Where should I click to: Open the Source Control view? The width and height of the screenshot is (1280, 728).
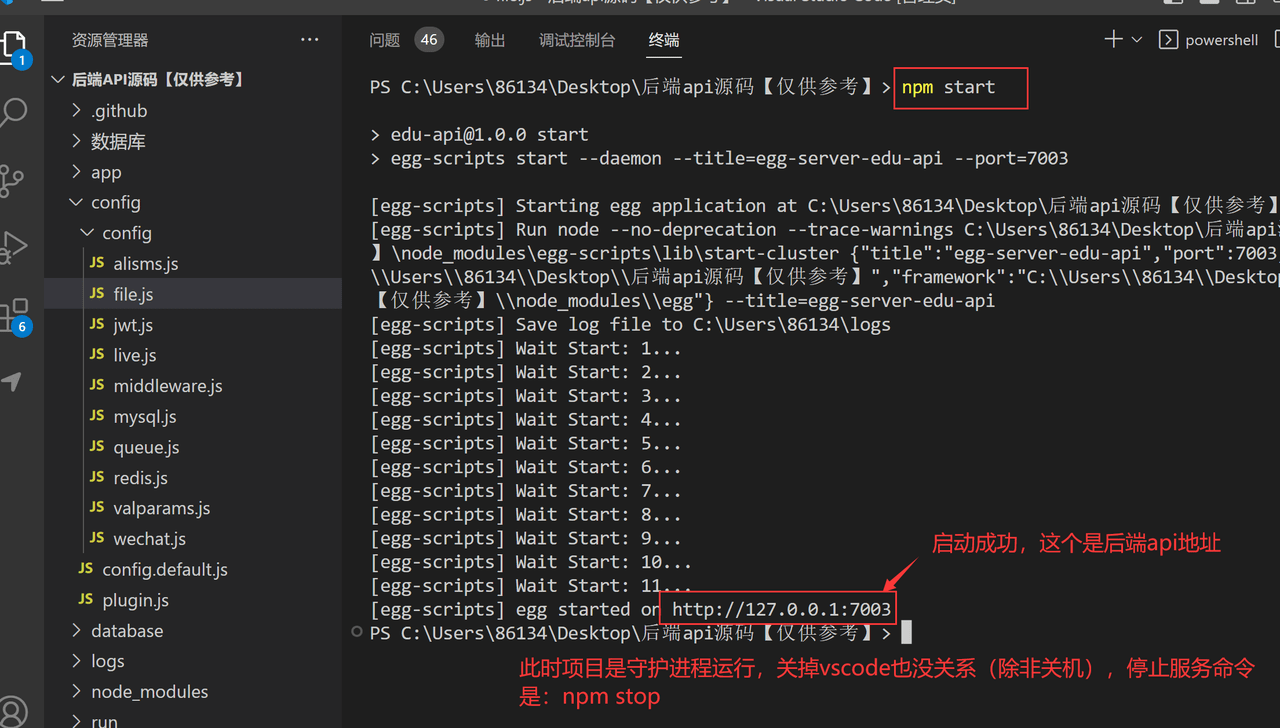[12, 180]
